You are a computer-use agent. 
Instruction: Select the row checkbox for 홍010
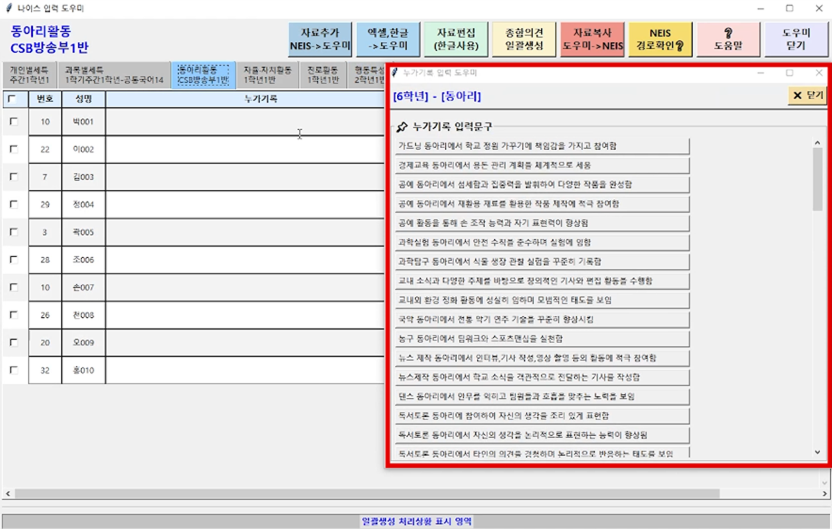click(12, 369)
